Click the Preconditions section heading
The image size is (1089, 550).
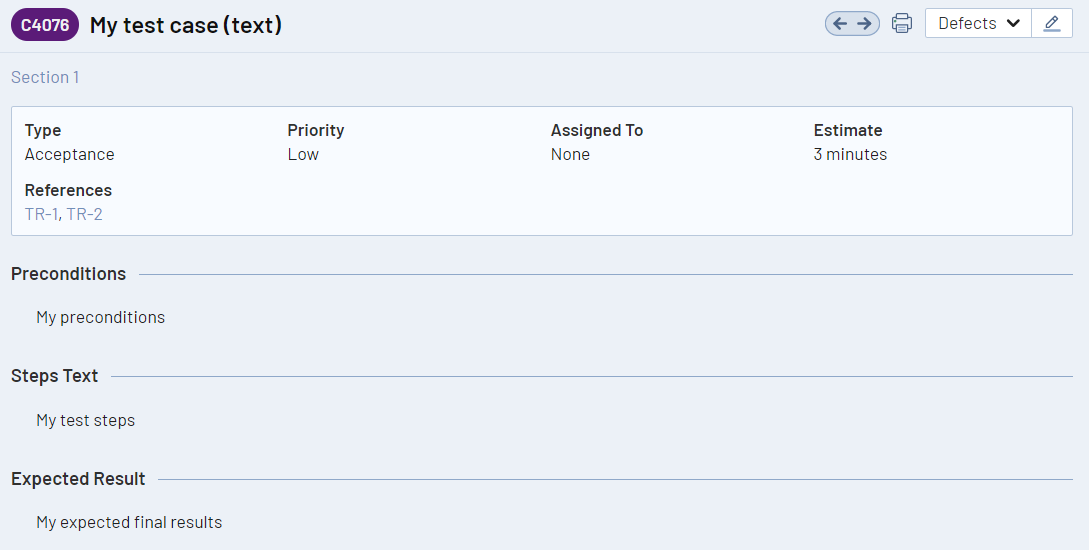tap(69, 274)
